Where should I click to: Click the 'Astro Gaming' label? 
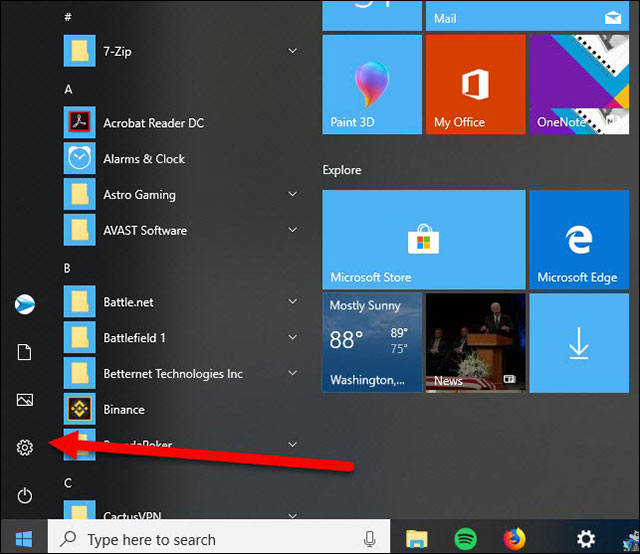coord(140,195)
